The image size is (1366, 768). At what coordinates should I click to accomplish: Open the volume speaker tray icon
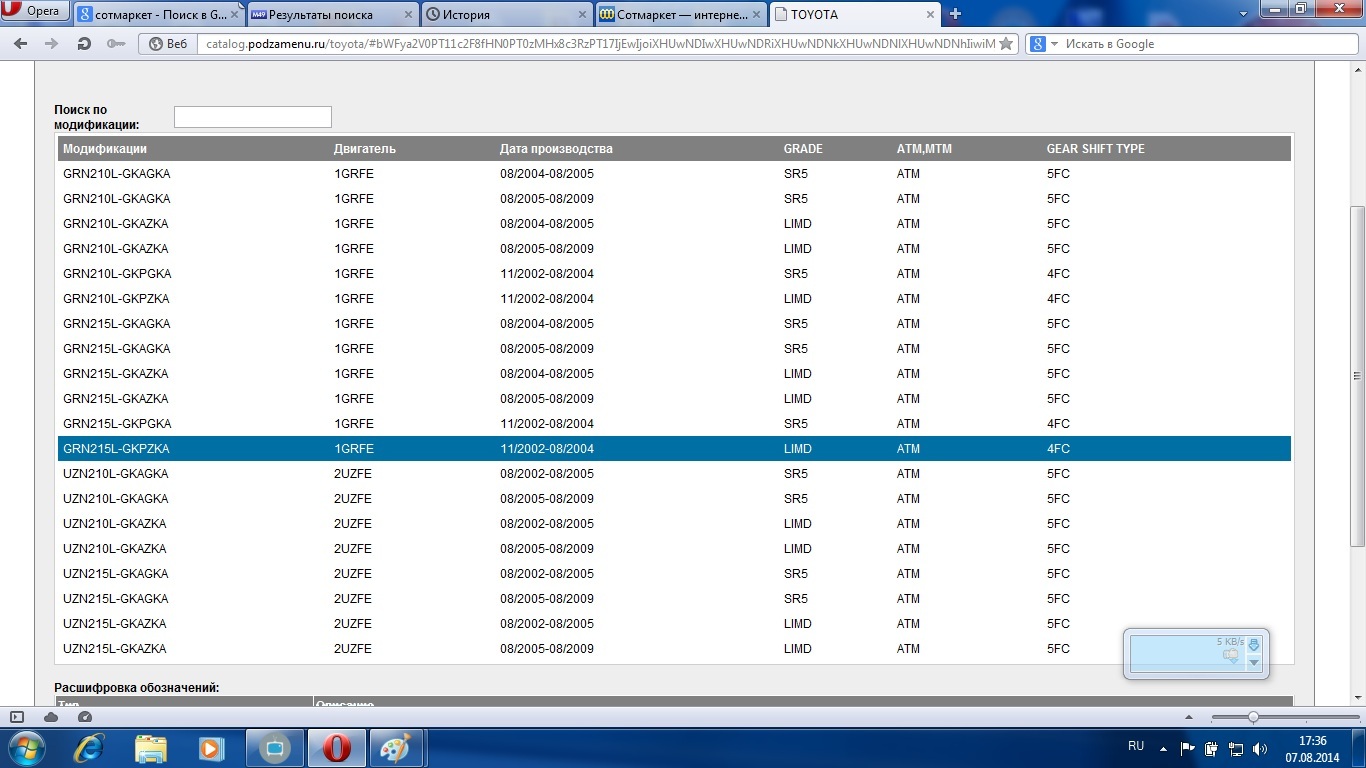[x=1260, y=748]
